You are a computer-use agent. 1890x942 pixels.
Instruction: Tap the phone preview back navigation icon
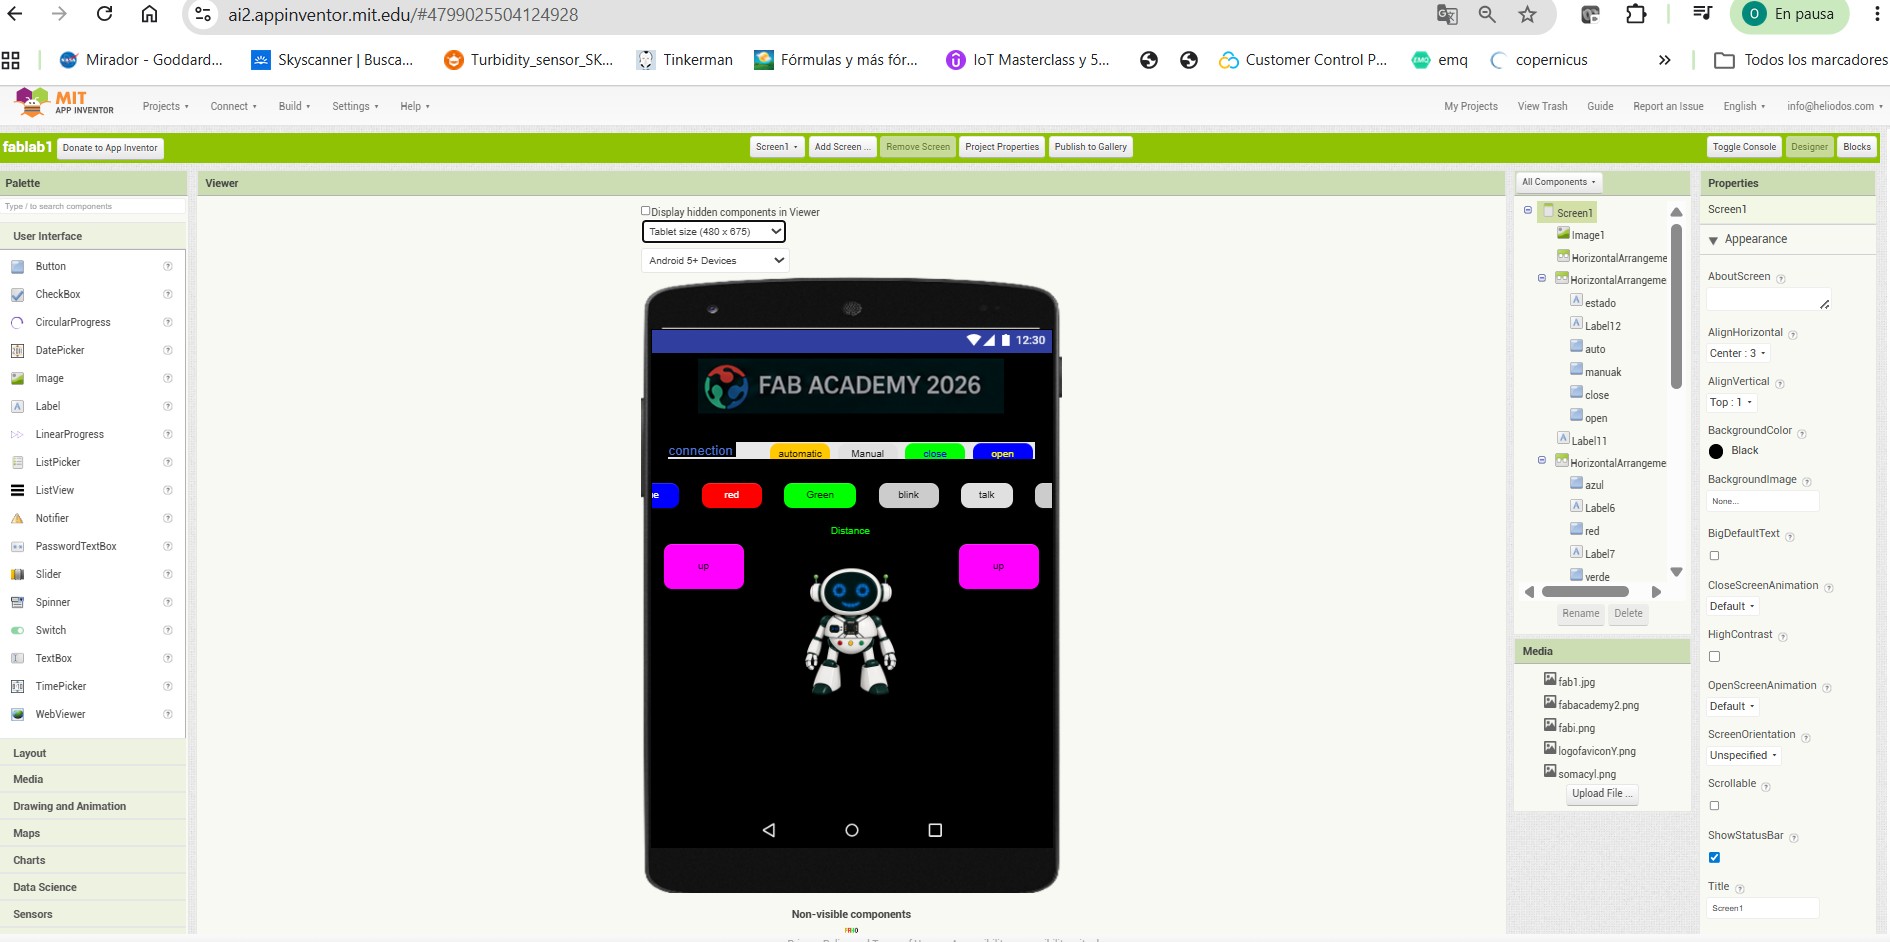(x=768, y=830)
